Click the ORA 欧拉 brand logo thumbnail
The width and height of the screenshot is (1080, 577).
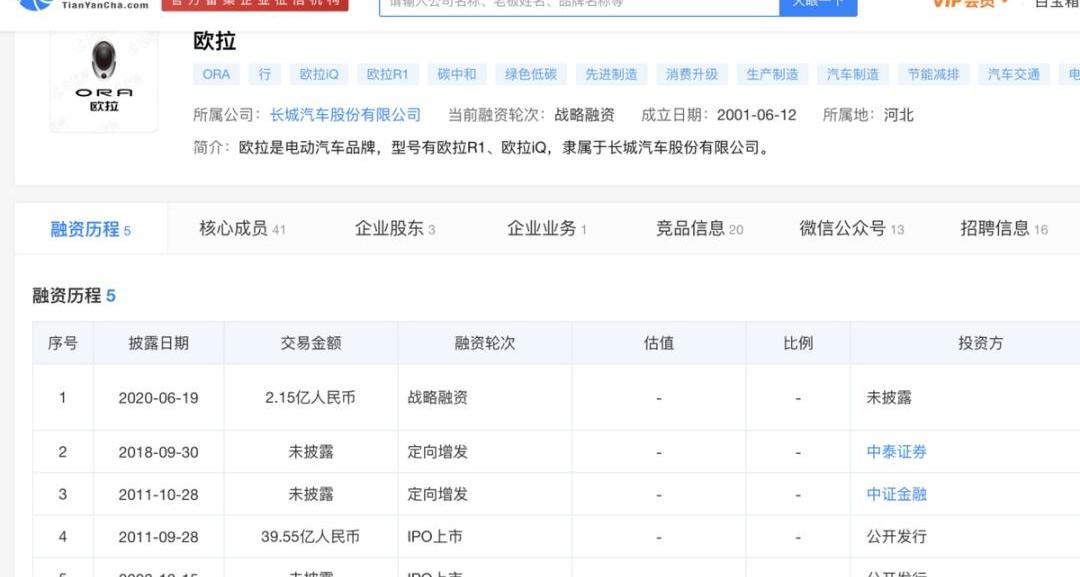[x=104, y=79]
